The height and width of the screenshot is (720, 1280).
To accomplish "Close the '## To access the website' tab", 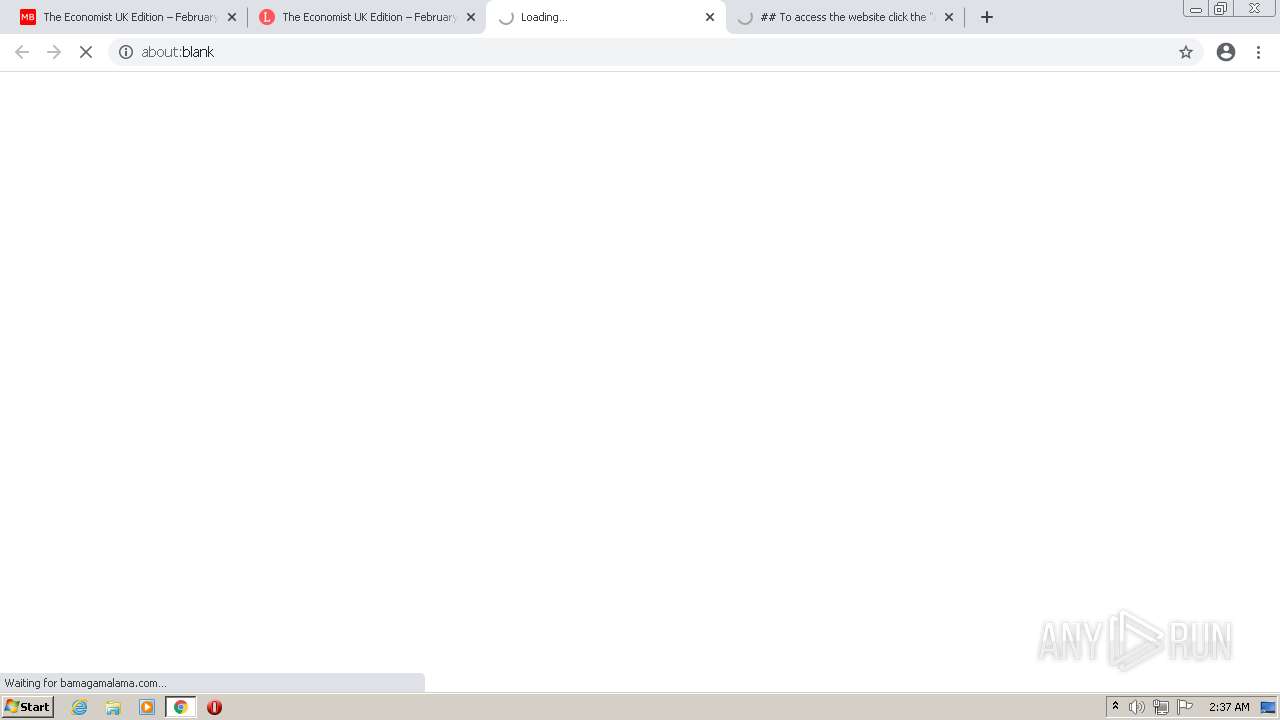I will click(949, 17).
